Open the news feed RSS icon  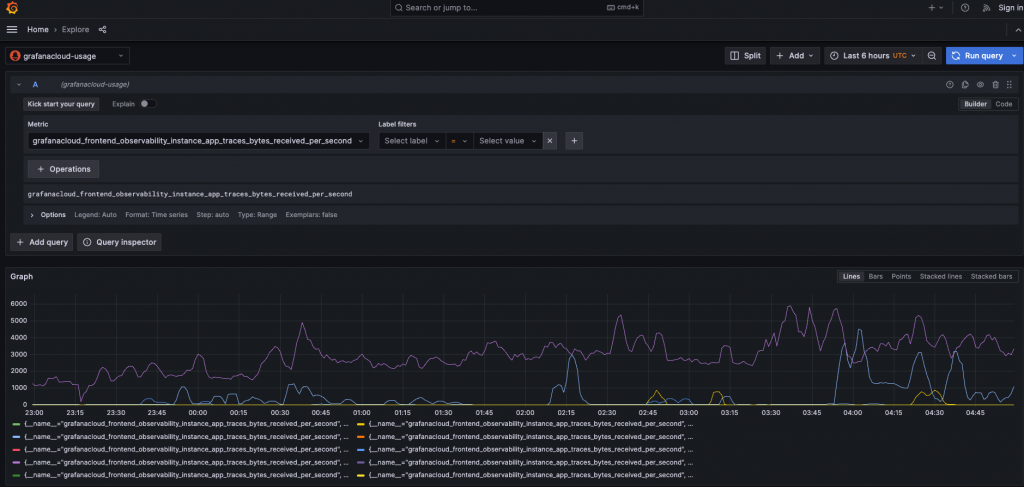[x=986, y=8]
